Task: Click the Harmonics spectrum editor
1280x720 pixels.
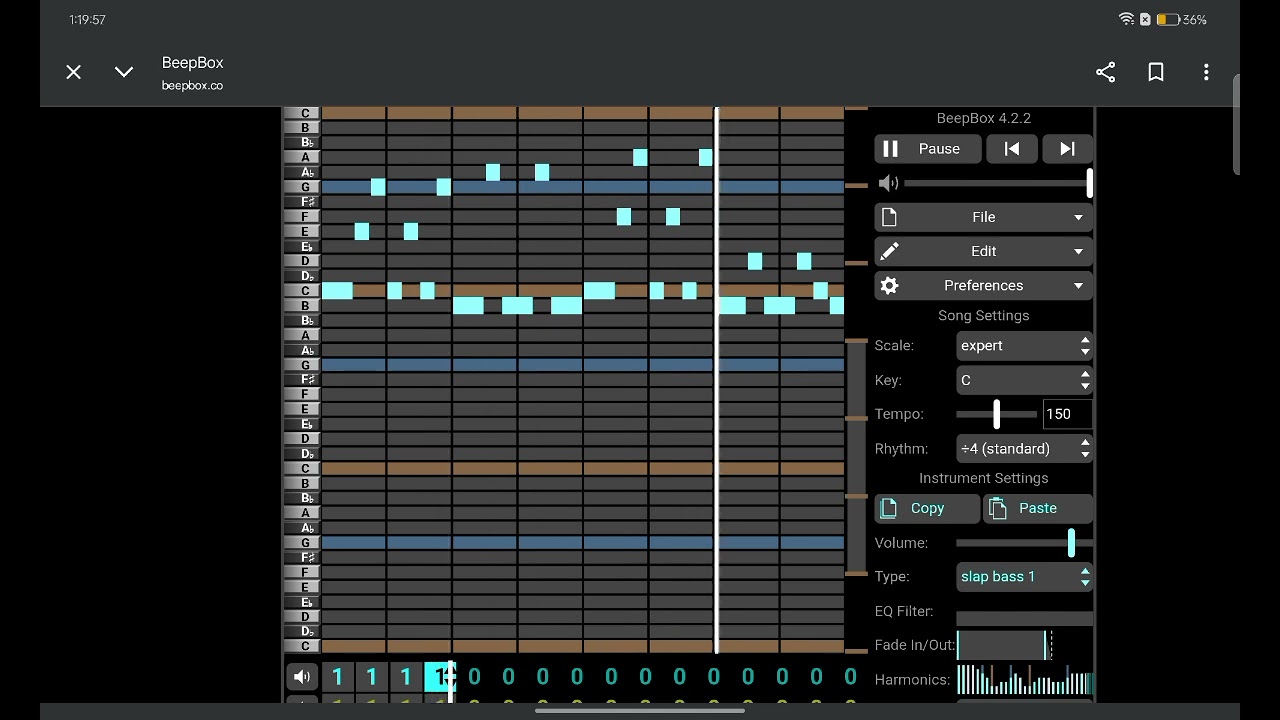Action: [1024, 680]
